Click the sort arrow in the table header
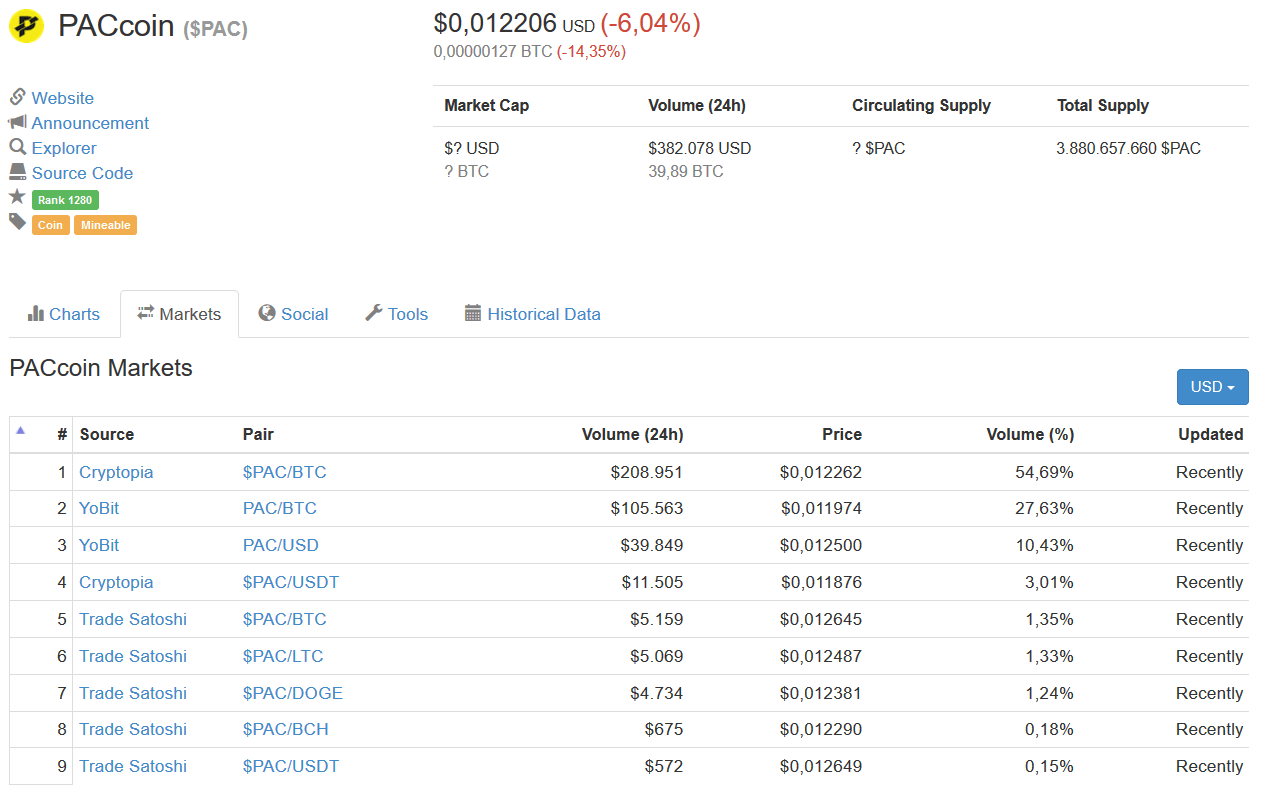 [x=20, y=431]
